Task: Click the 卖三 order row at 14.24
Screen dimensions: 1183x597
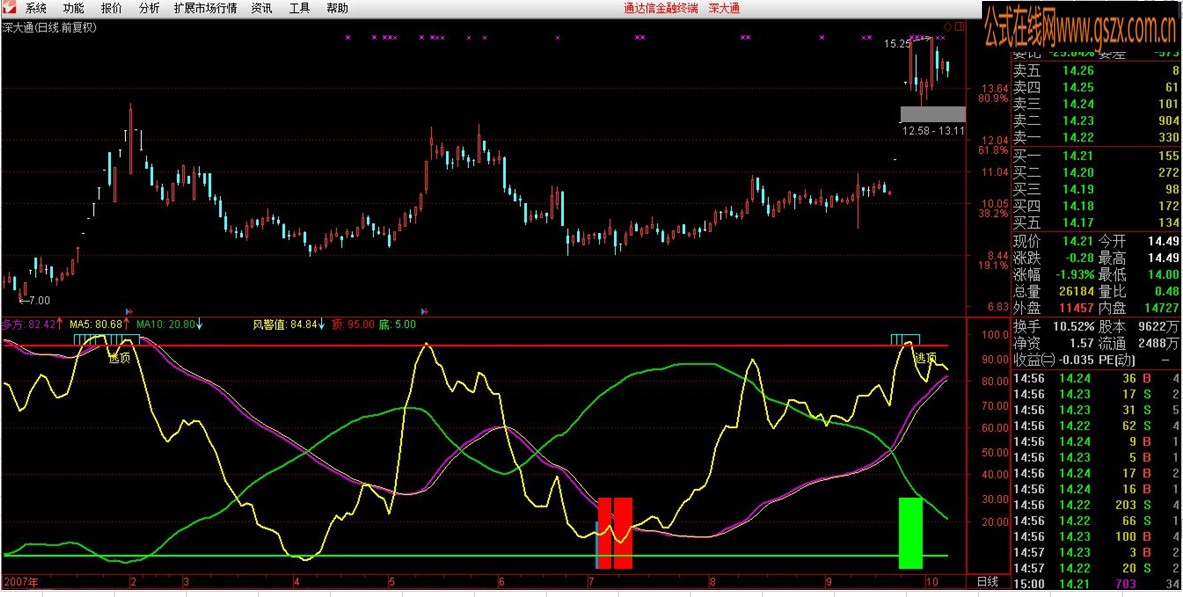Action: [x=1095, y=104]
